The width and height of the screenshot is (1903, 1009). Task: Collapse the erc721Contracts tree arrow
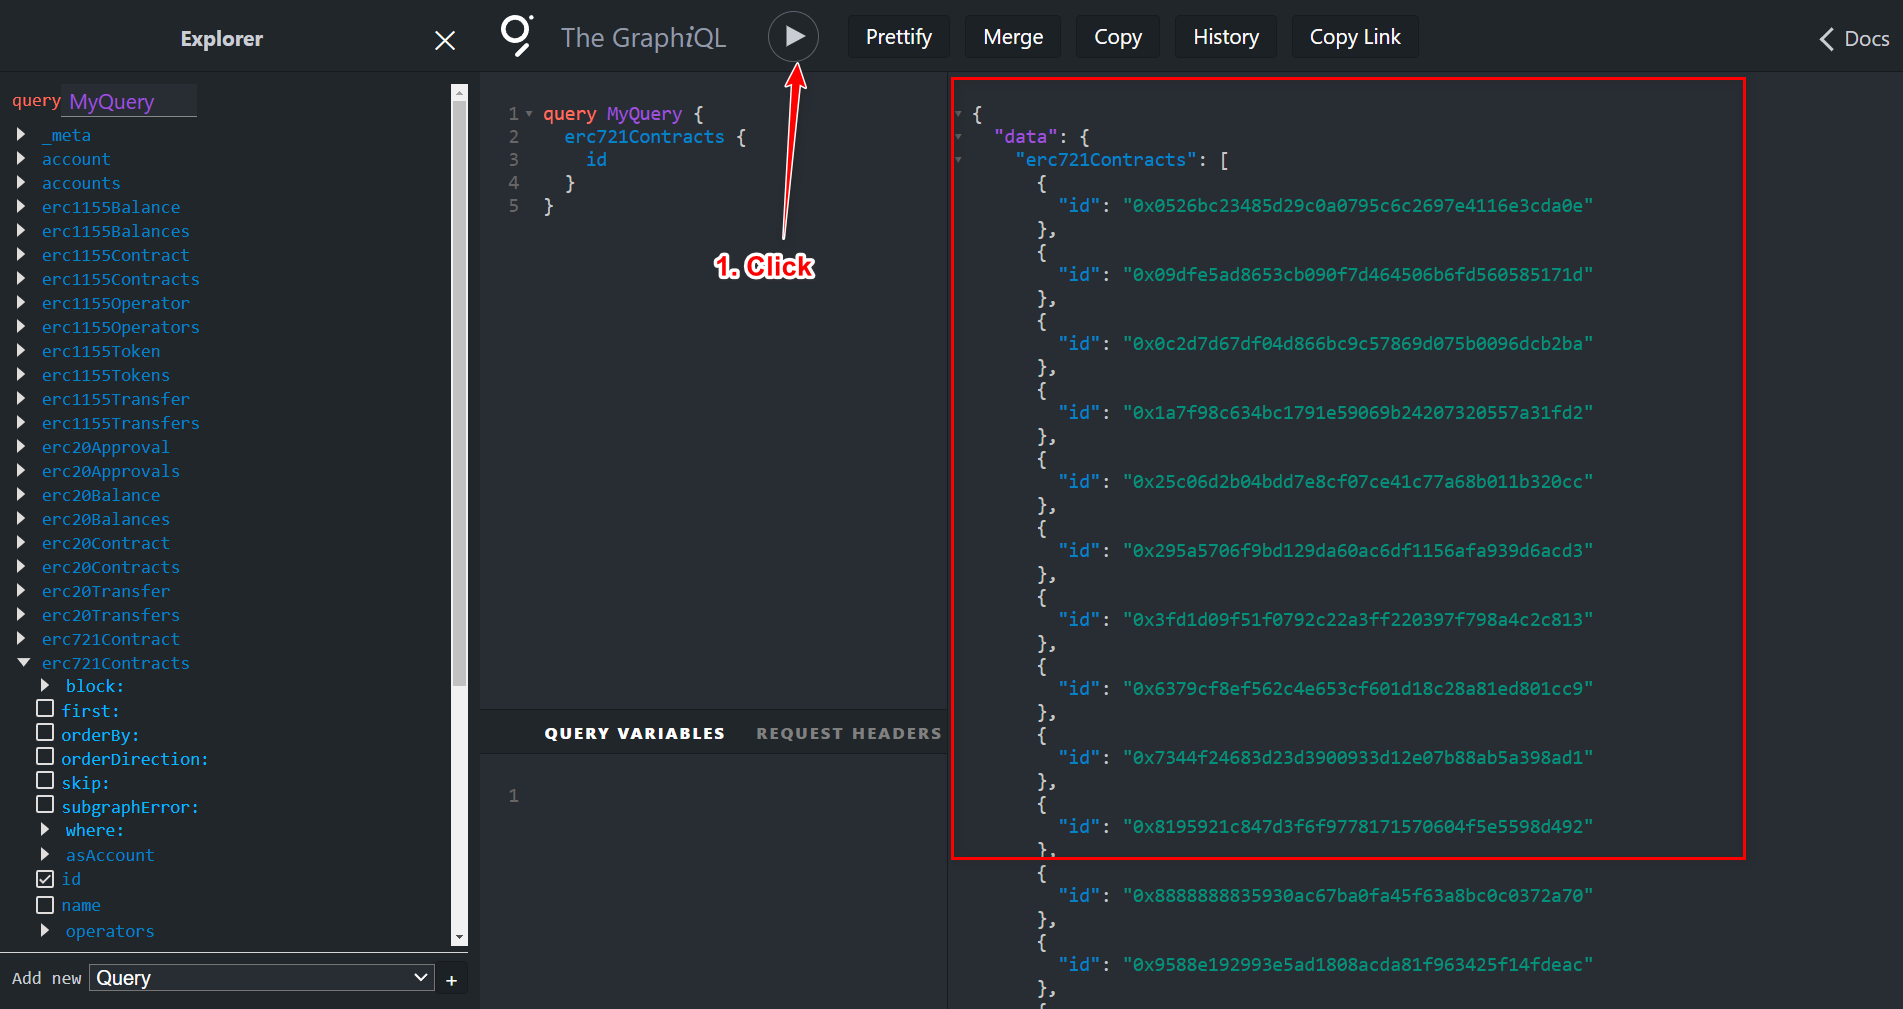pyautogui.click(x=23, y=663)
